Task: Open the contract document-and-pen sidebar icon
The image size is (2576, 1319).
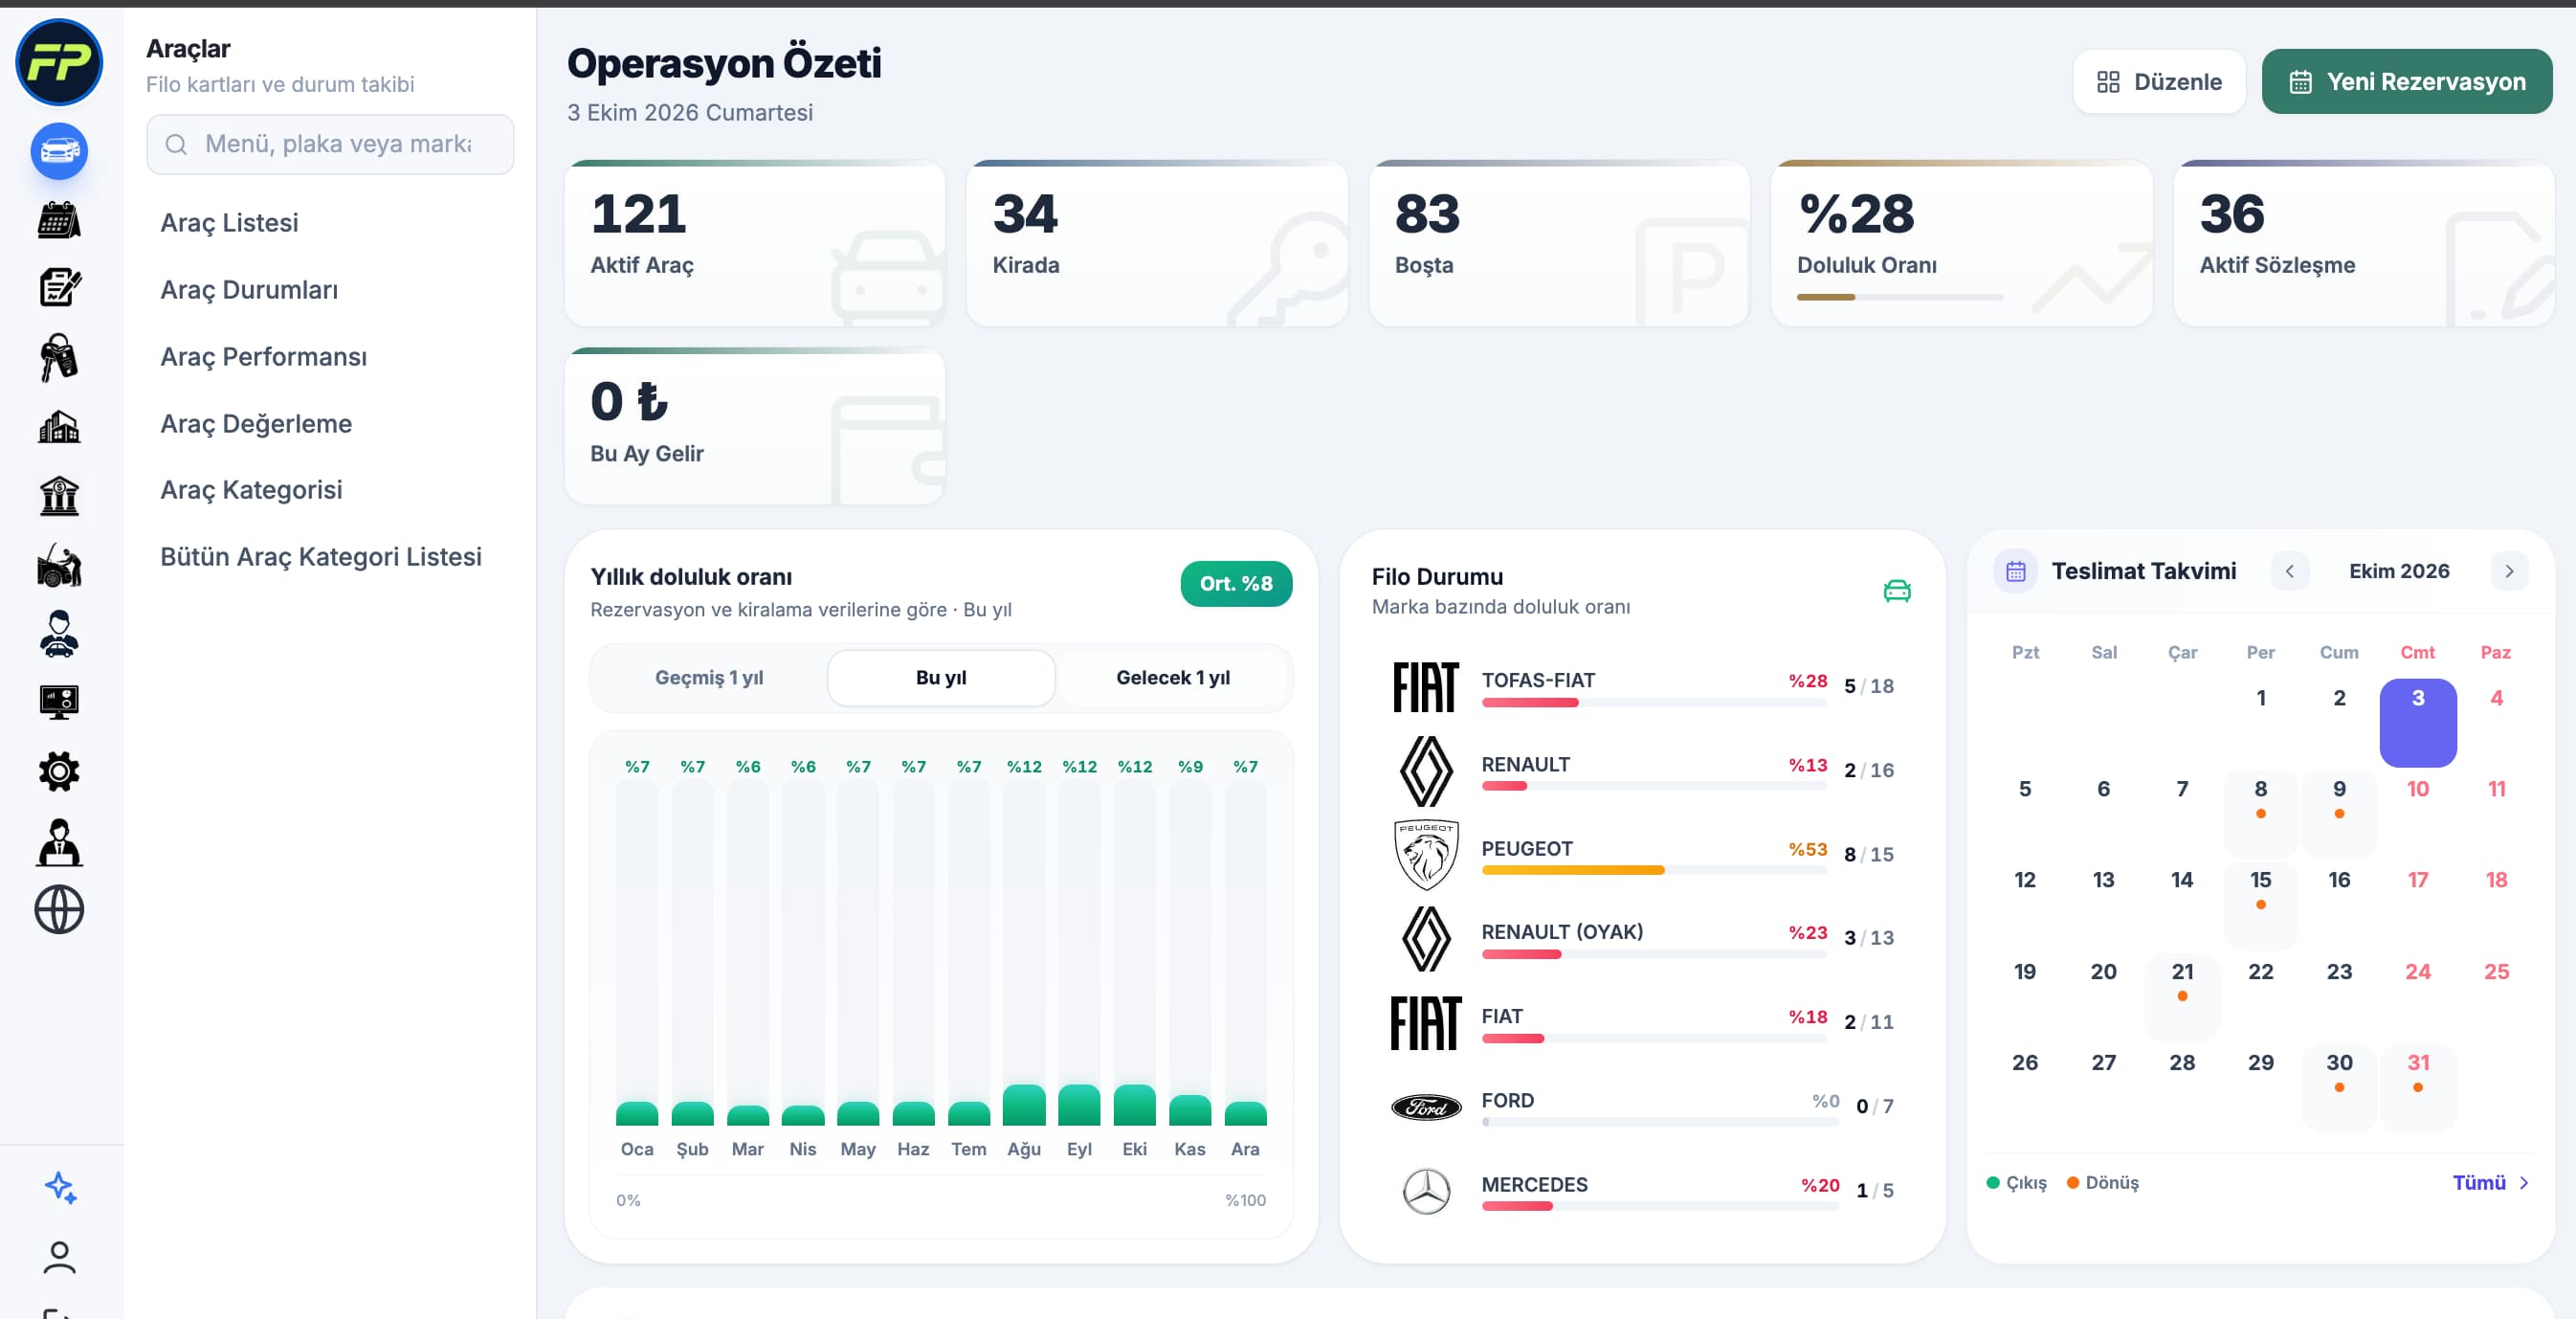Action: pos(59,288)
